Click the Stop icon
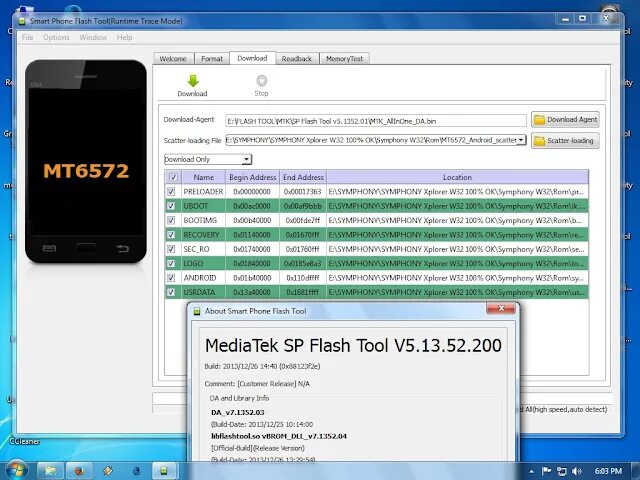 tap(261, 81)
